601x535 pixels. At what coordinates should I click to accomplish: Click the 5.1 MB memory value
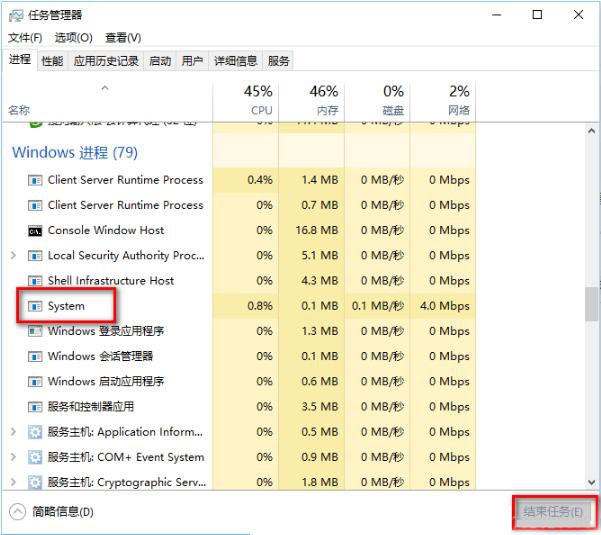(320, 255)
